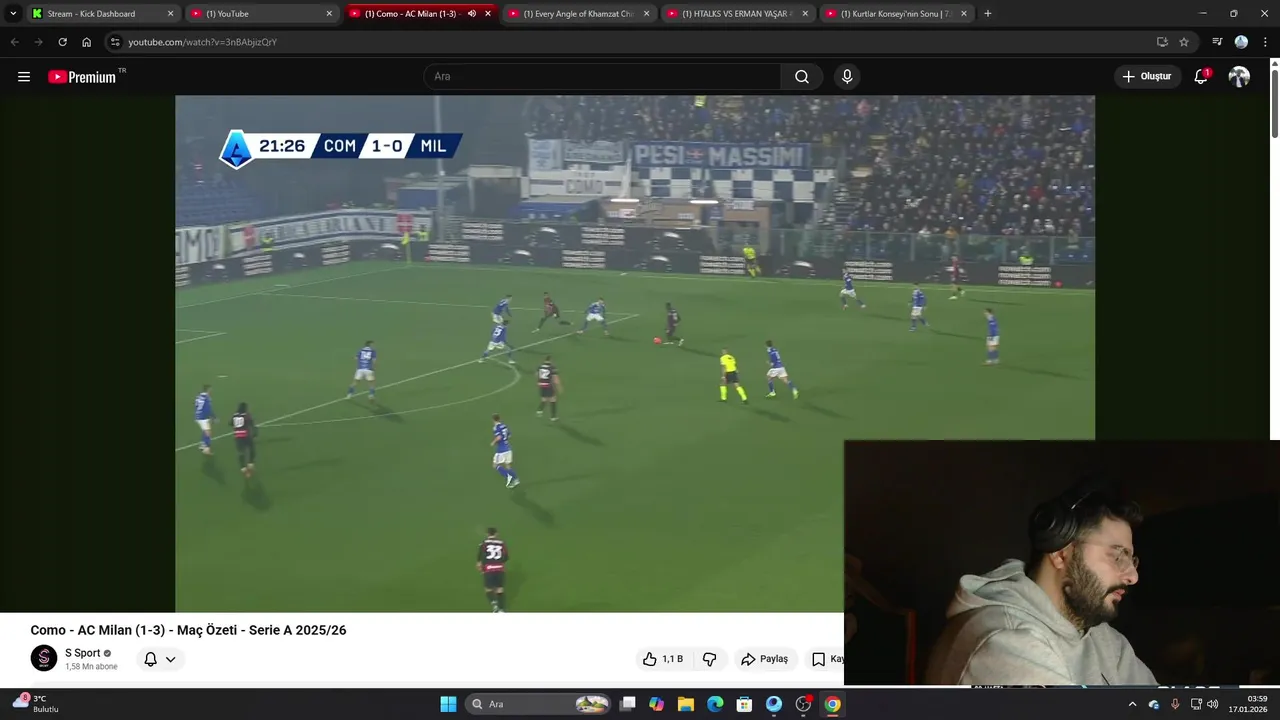Image resolution: width=1280 pixels, height=720 pixels.
Task: Open the weather widget showing 3°C
Action: coord(35,704)
